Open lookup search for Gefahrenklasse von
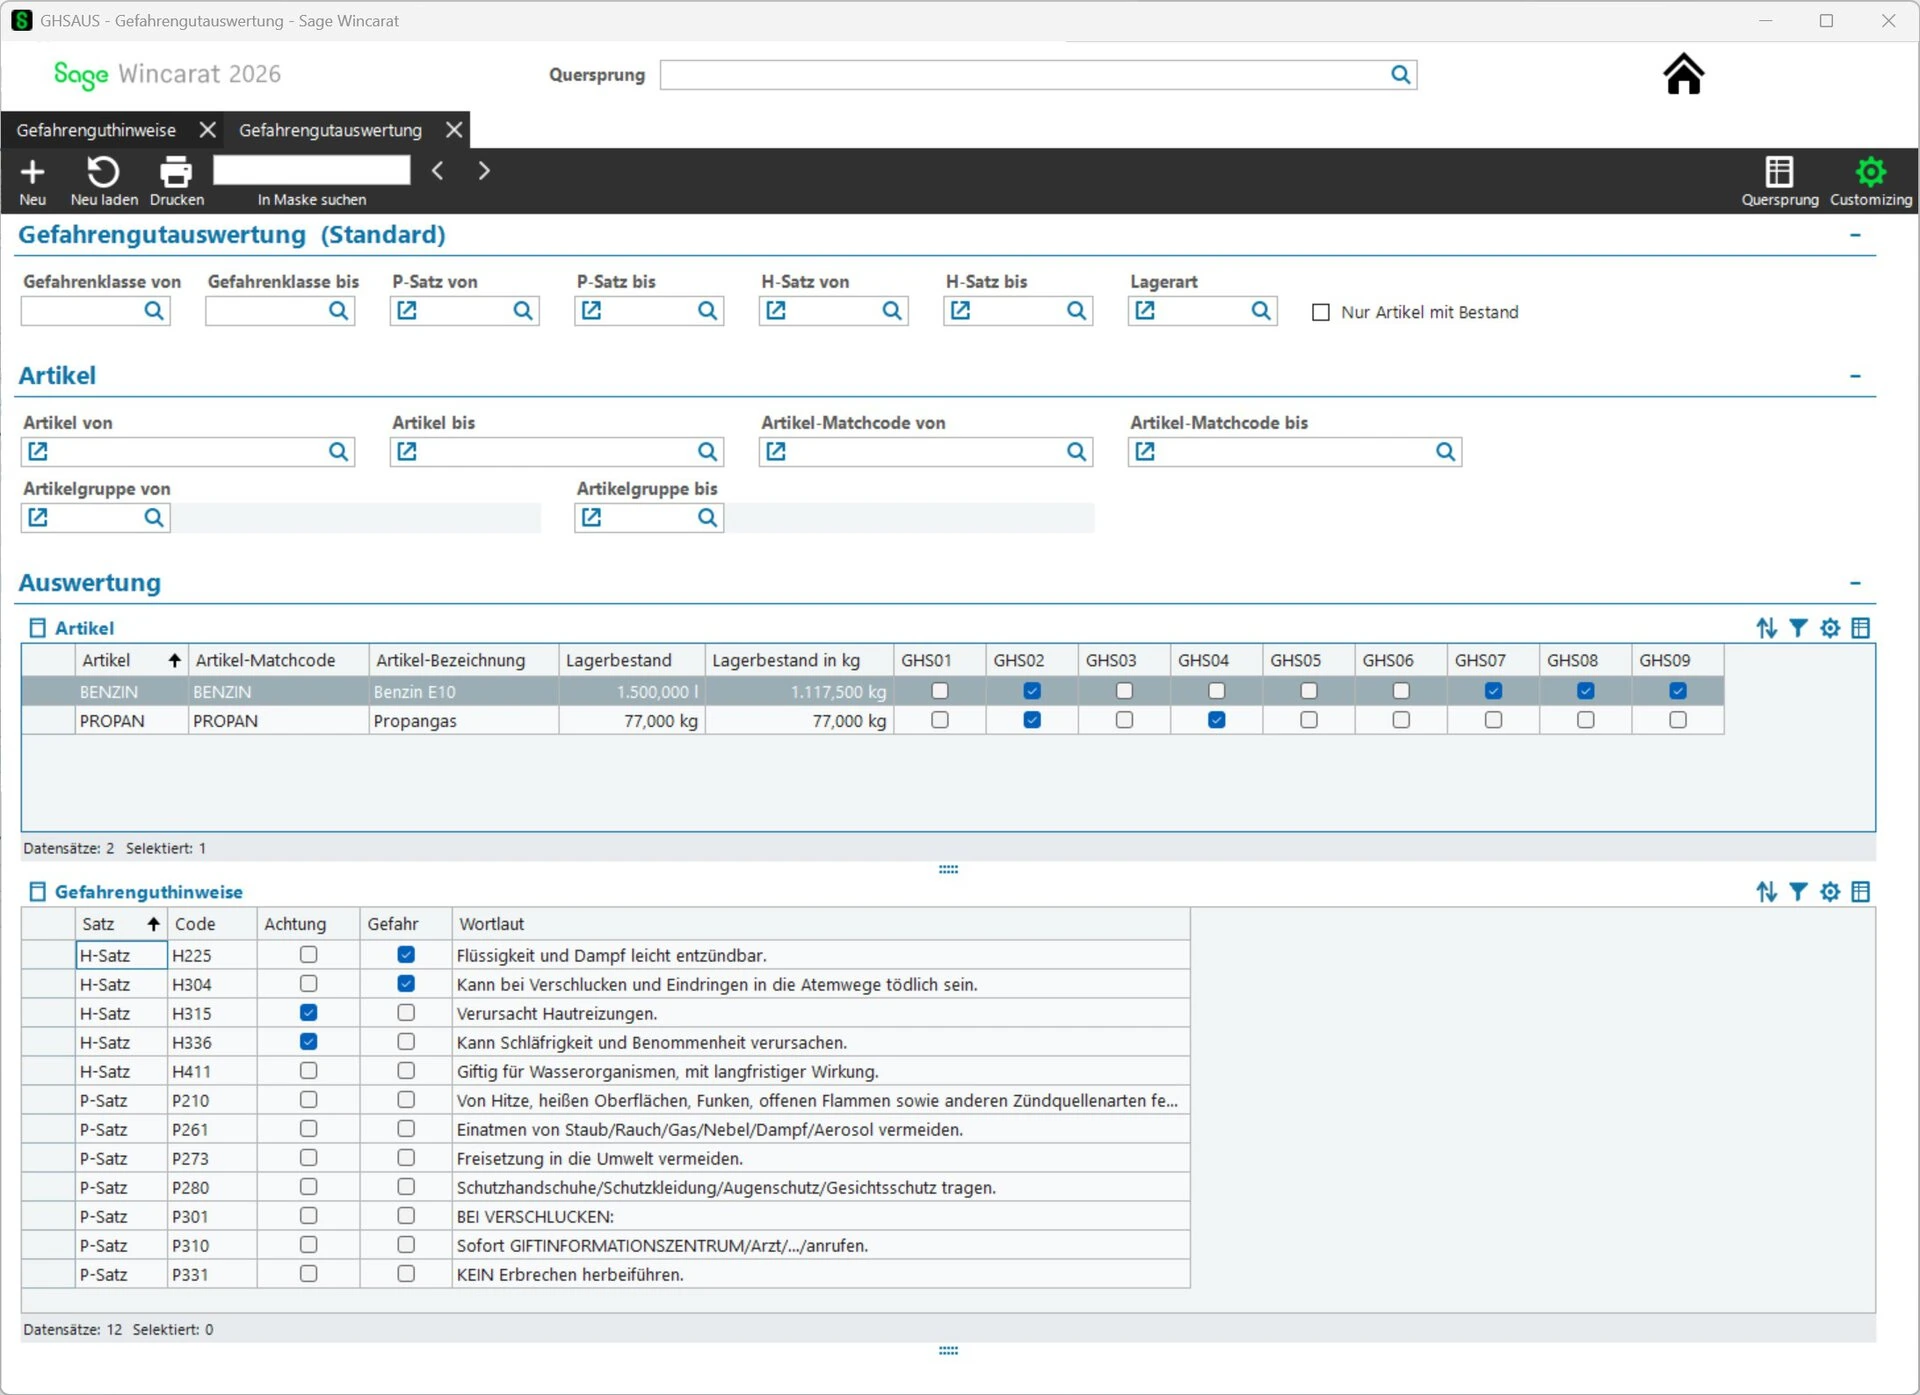This screenshot has width=1920, height=1395. click(x=154, y=311)
